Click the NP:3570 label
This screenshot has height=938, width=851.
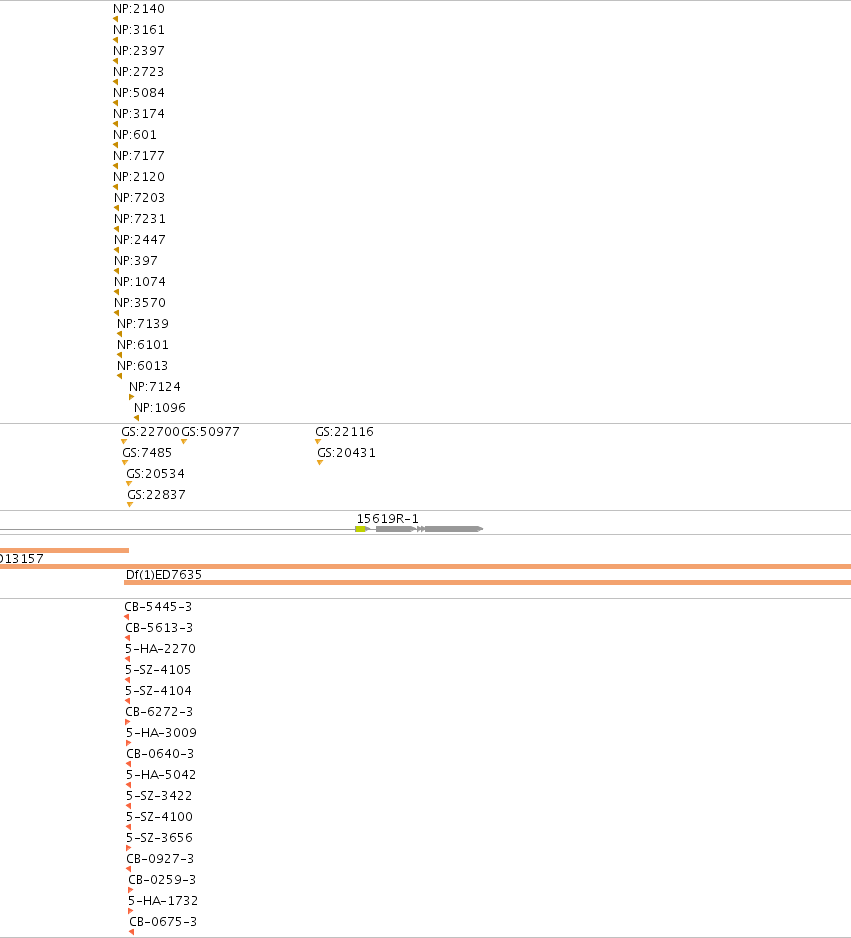[140, 302]
